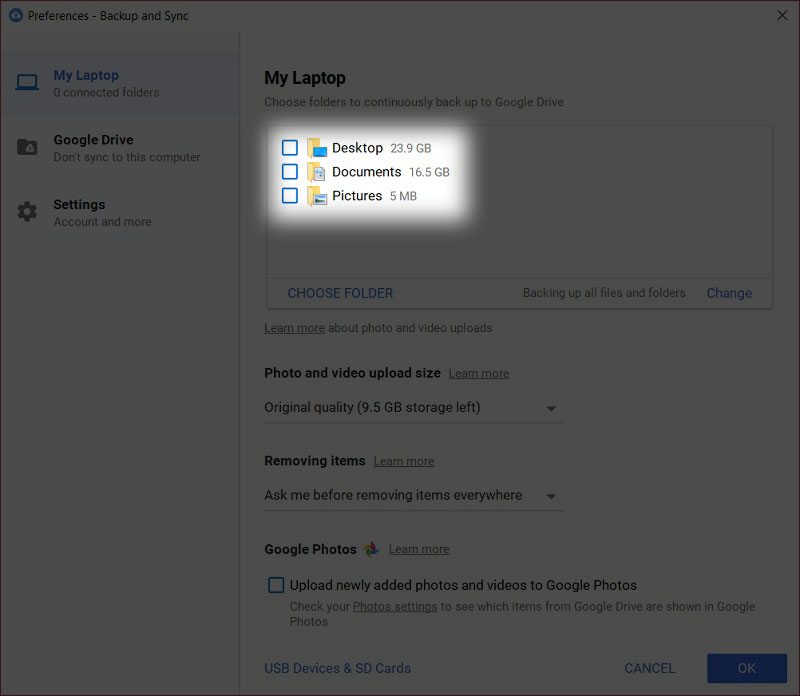Open USB Devices & SD Cards
800x696 pixels.
coord(337,668)
